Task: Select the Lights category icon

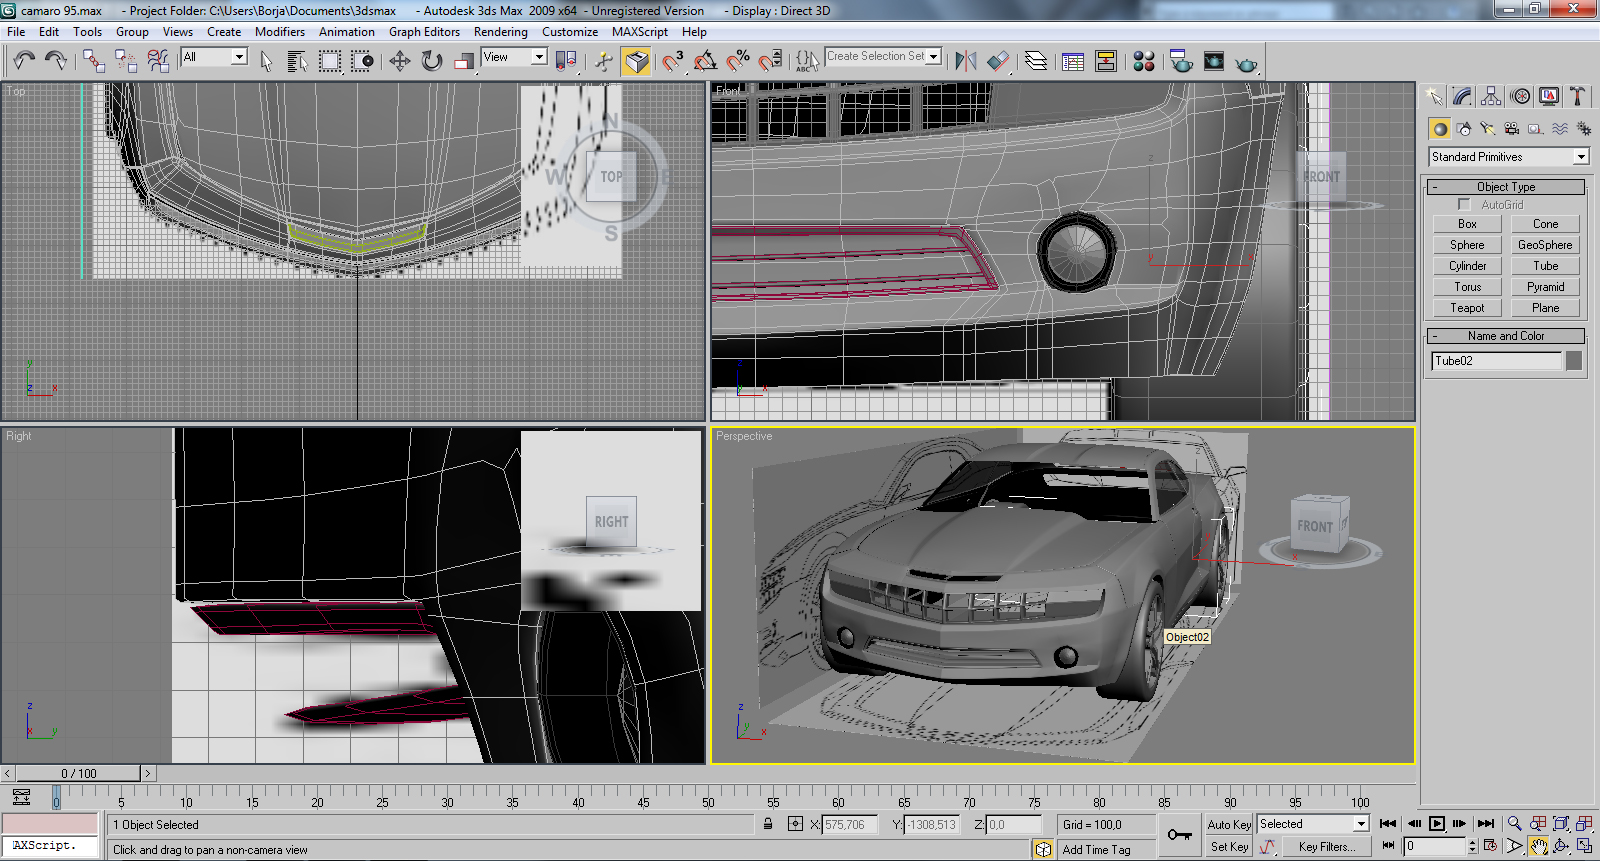Action: coord(1488,129)
